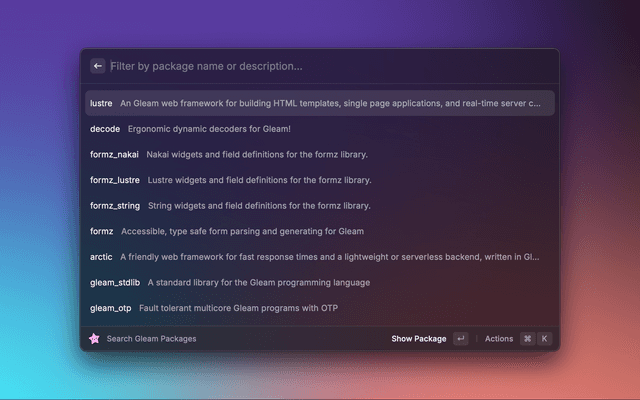Screen dimensions: 640x400
Task: Choose the formz_nakai package
Action: pos(114,155)
